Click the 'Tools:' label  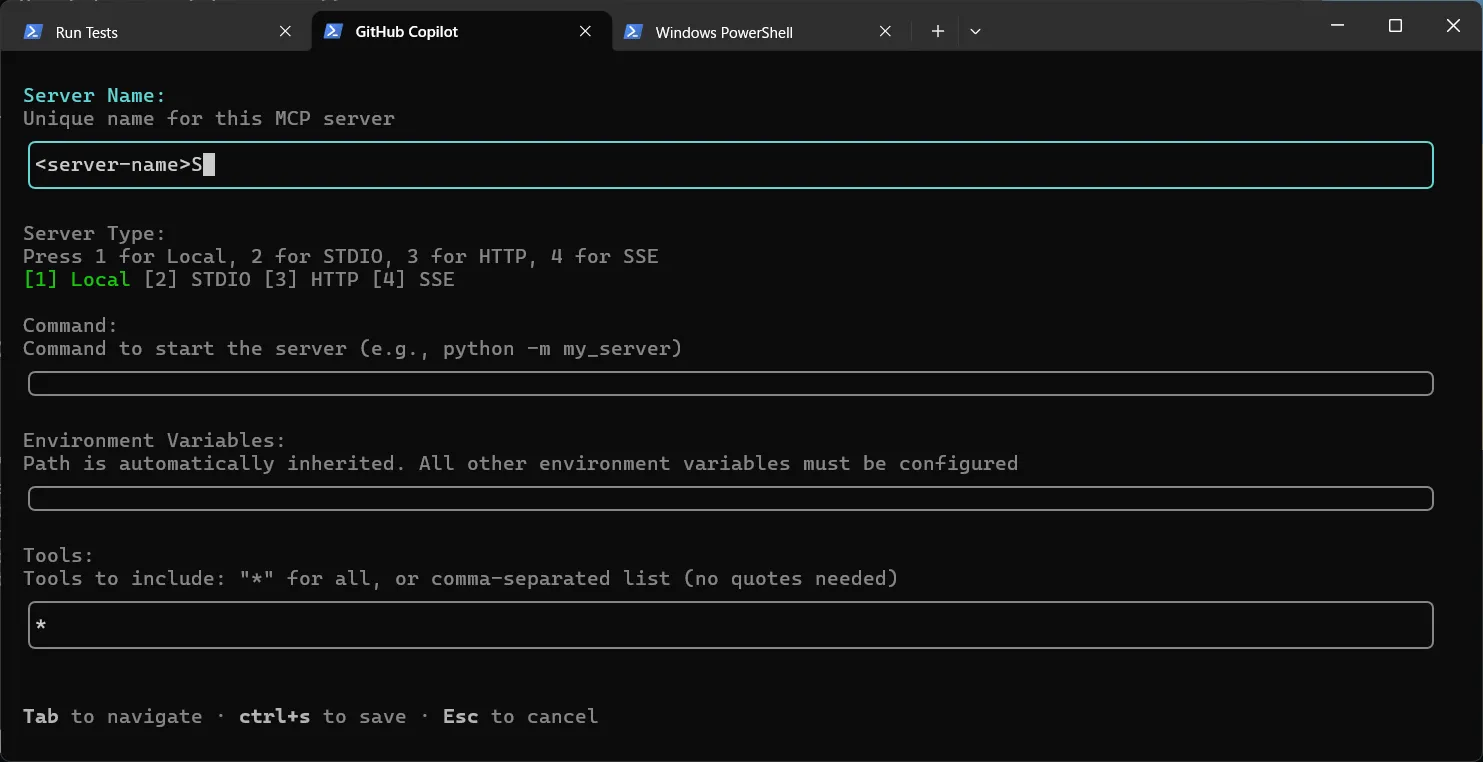click(x=58, y=555)
